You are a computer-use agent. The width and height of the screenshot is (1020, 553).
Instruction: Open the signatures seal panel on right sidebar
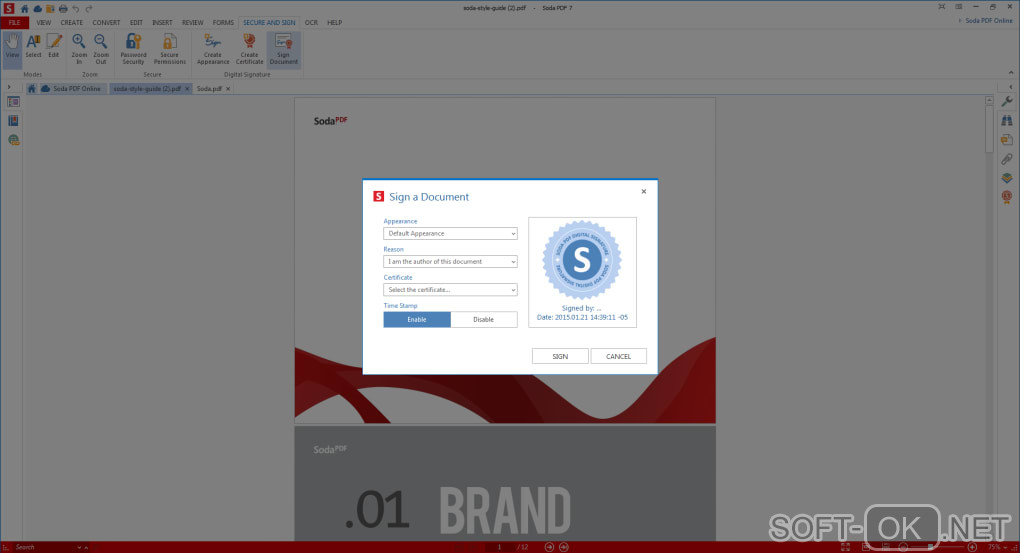pos(1007,196)
